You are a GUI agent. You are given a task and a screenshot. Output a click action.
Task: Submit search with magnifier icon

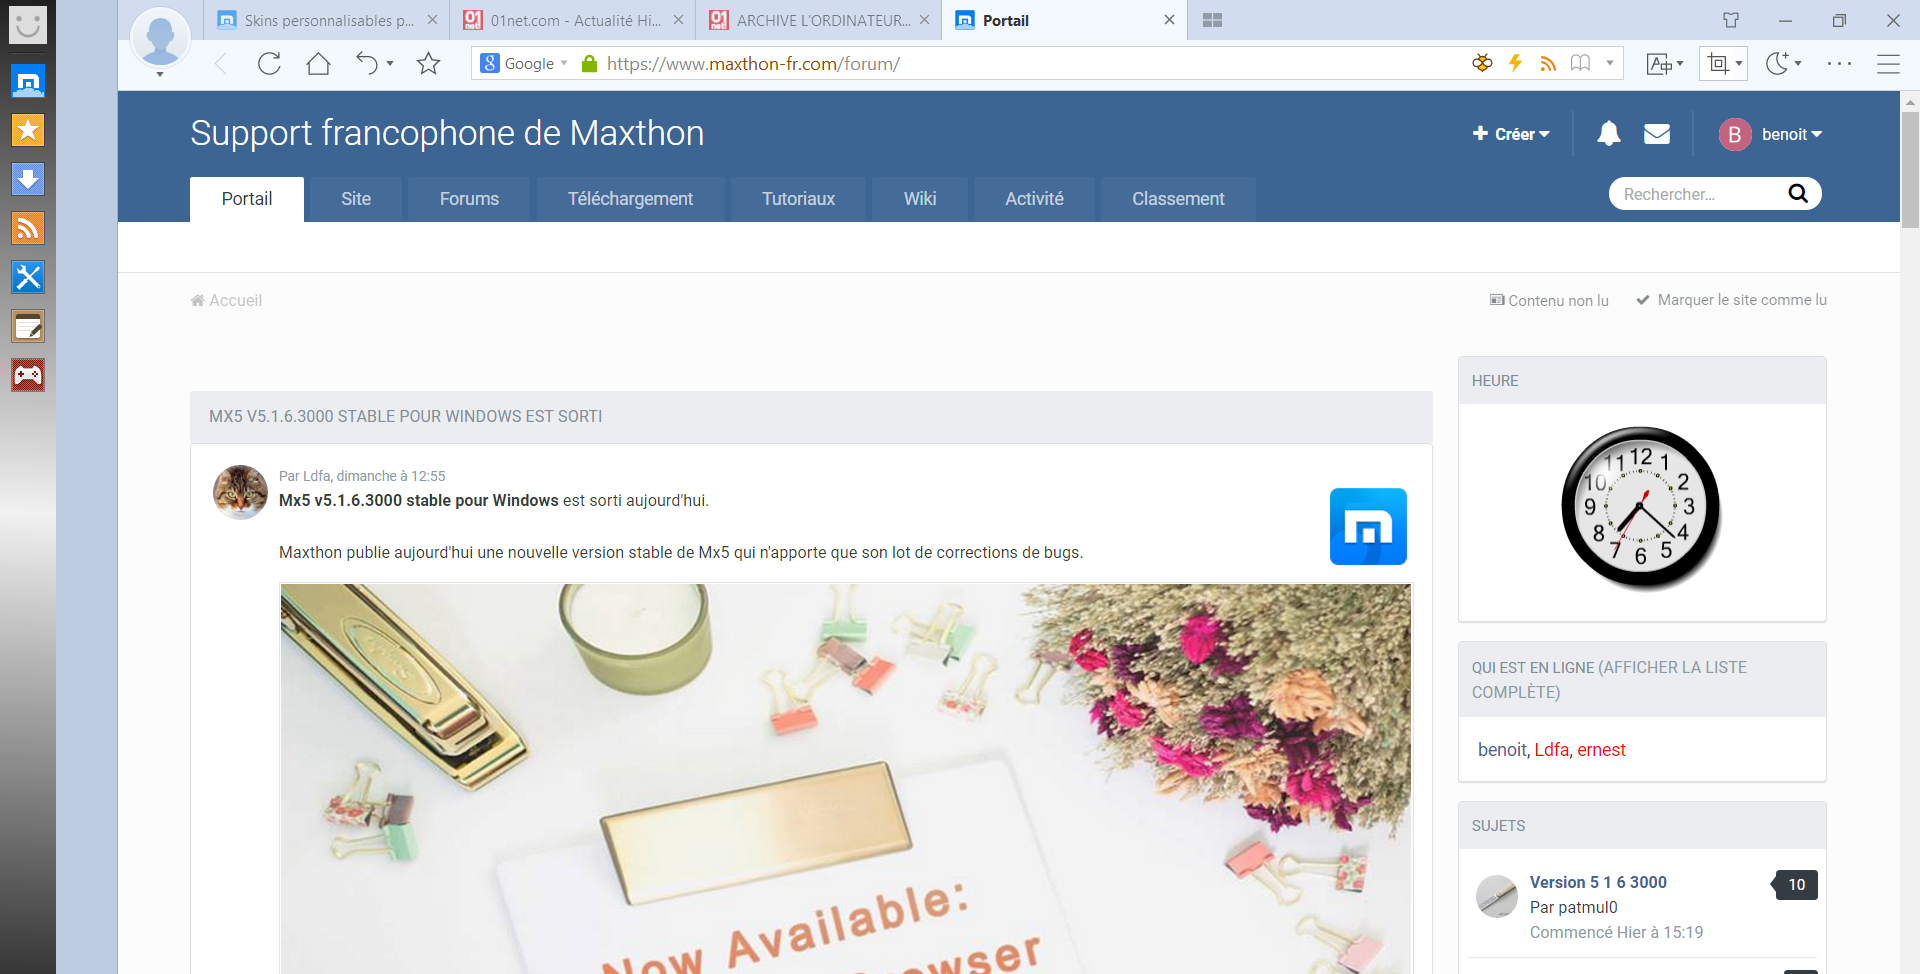tap(1797, 194)
